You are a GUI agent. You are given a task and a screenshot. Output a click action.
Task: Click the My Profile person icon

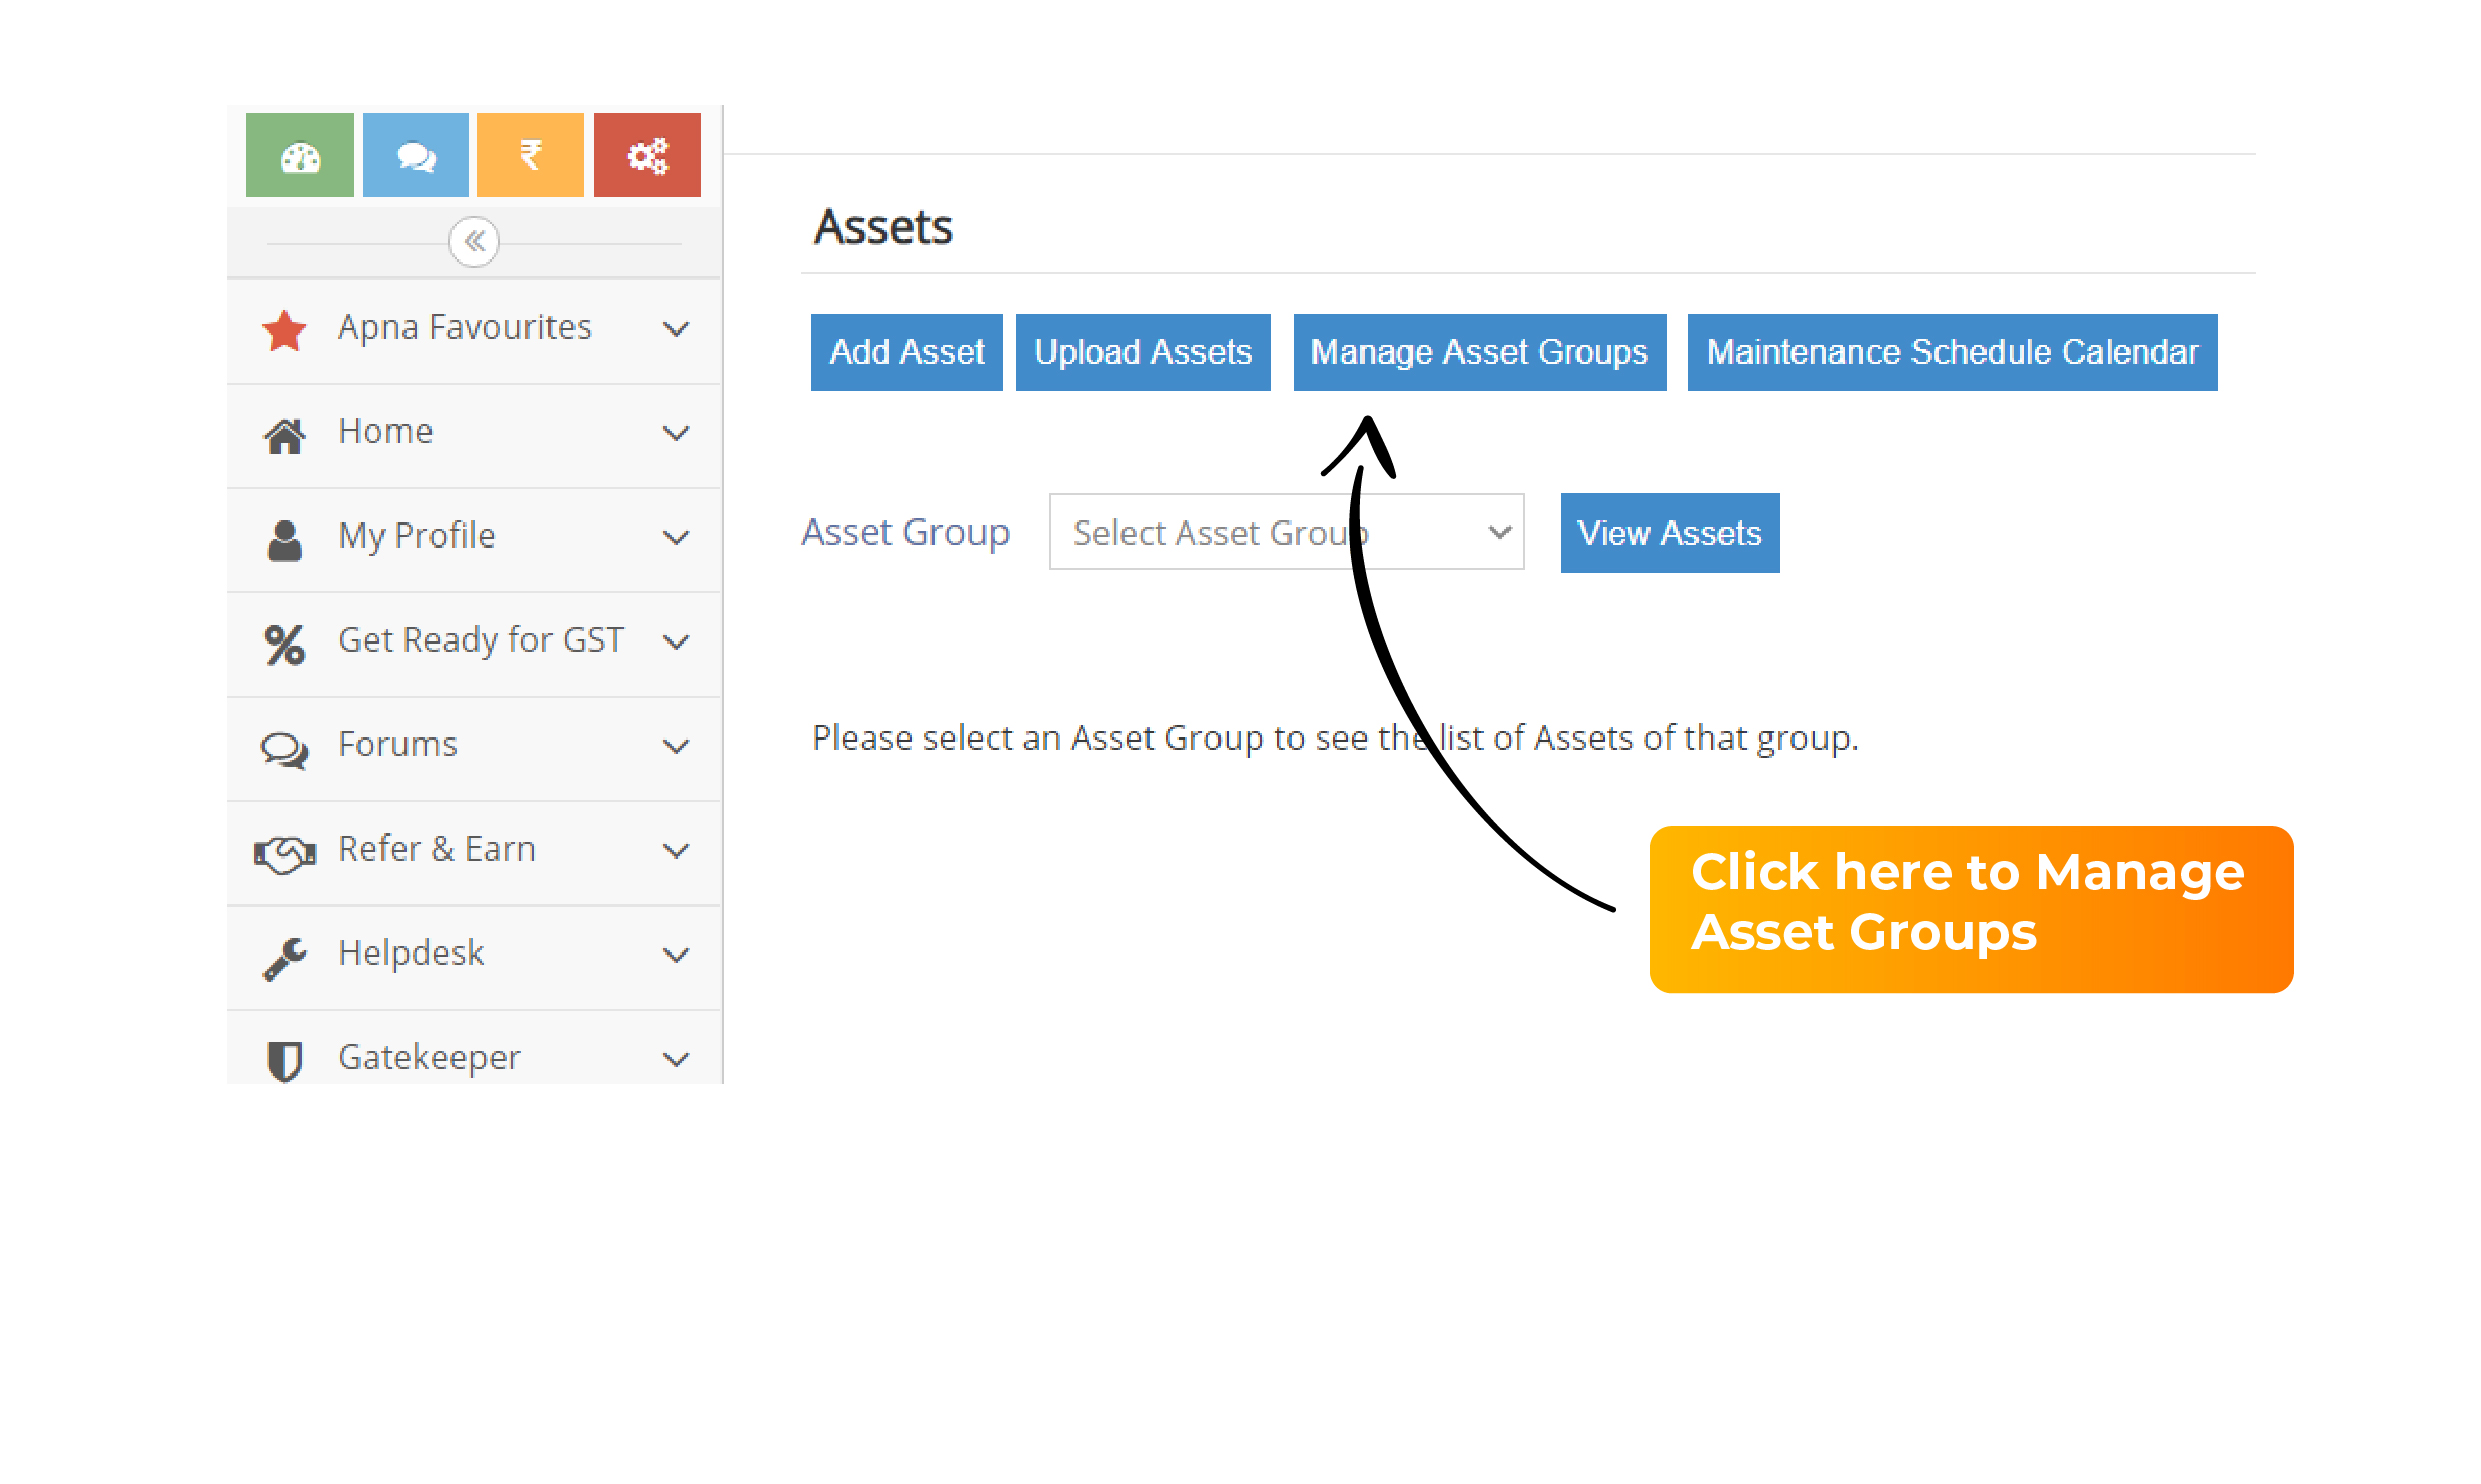285,540
